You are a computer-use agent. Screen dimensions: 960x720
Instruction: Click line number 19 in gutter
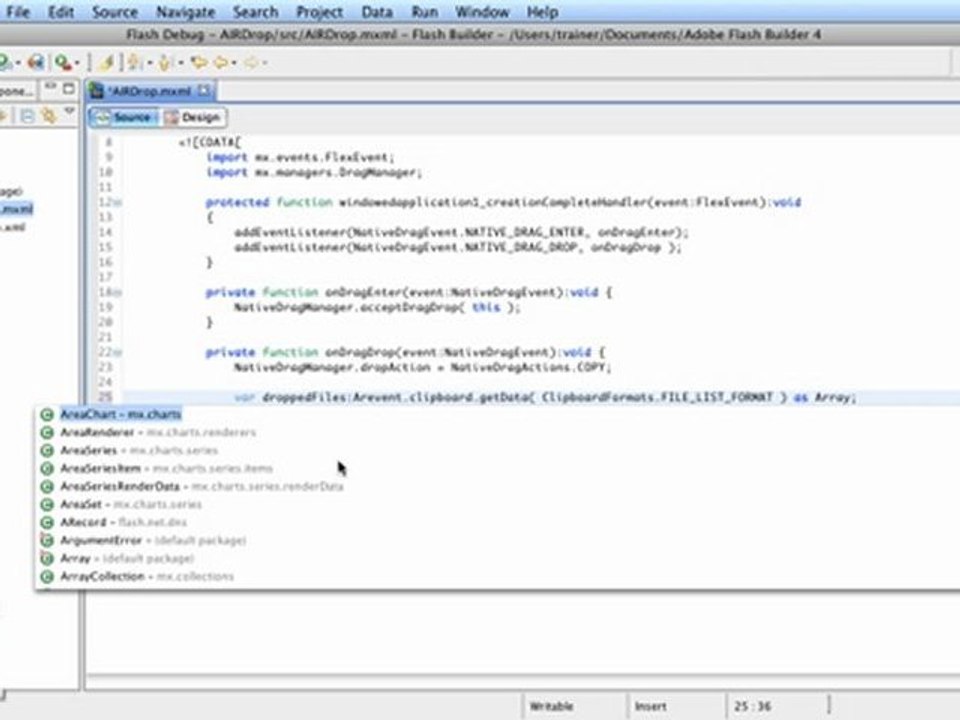(105, 307)
